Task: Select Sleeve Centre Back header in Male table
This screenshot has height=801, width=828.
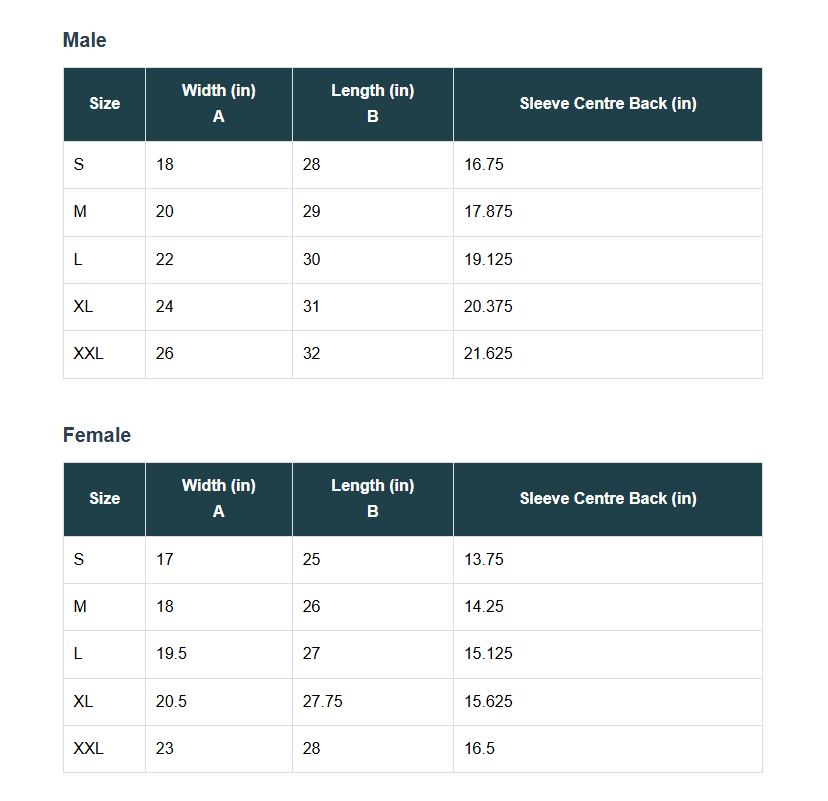Action: click(607, 104)
